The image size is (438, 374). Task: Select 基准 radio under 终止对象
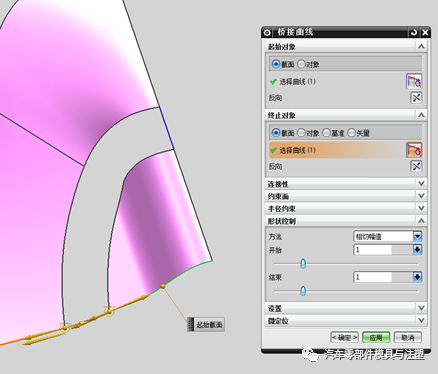pyautogui.click(x=326, y=133)
